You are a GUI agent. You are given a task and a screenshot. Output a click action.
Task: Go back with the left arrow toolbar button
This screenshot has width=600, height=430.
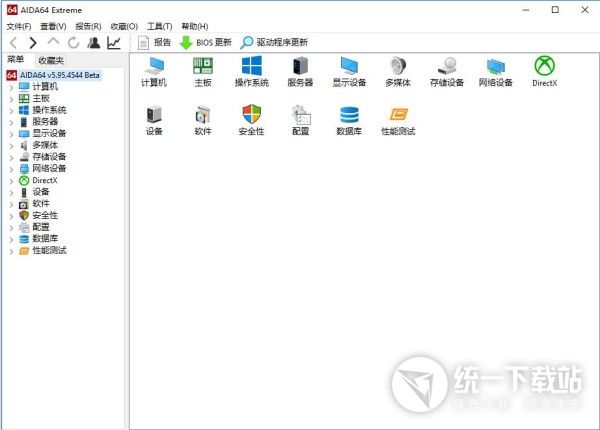point(14,43)
